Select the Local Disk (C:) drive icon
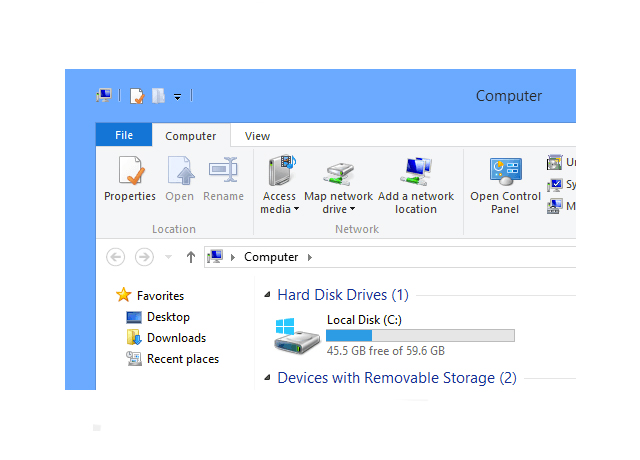640x460 pixels. click(x=297, y=336)
